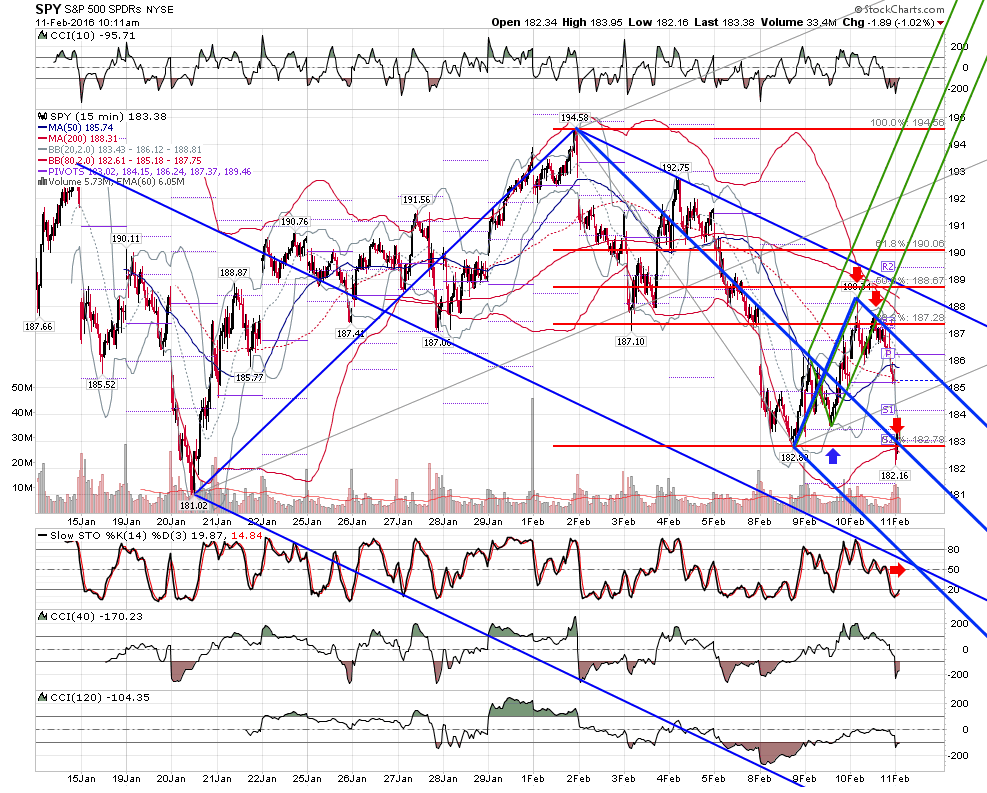The width and height of the screenshot is (987, 793).
Task: Click the 187.10 price label
Action: coord(631,341)
